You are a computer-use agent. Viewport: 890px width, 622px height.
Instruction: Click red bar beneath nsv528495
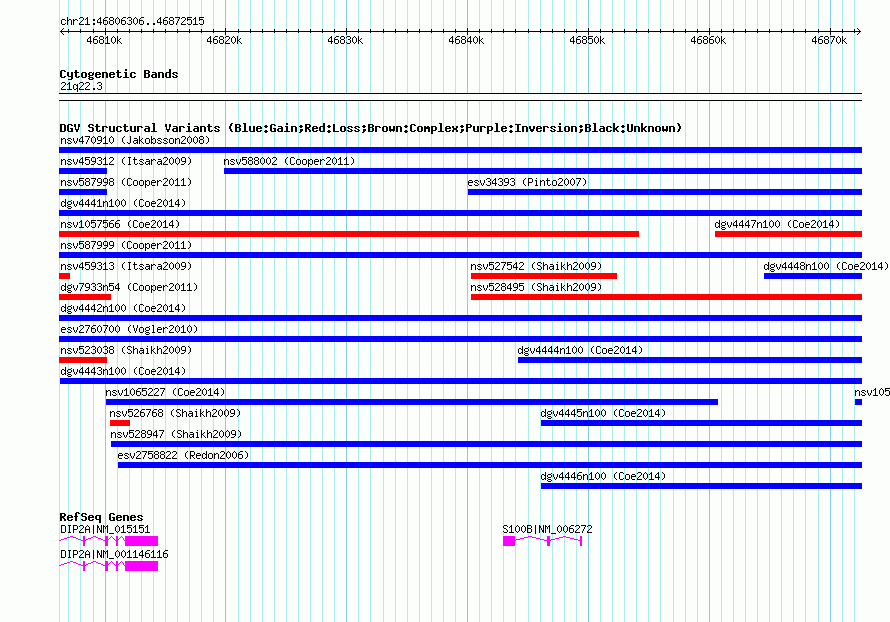666,297
